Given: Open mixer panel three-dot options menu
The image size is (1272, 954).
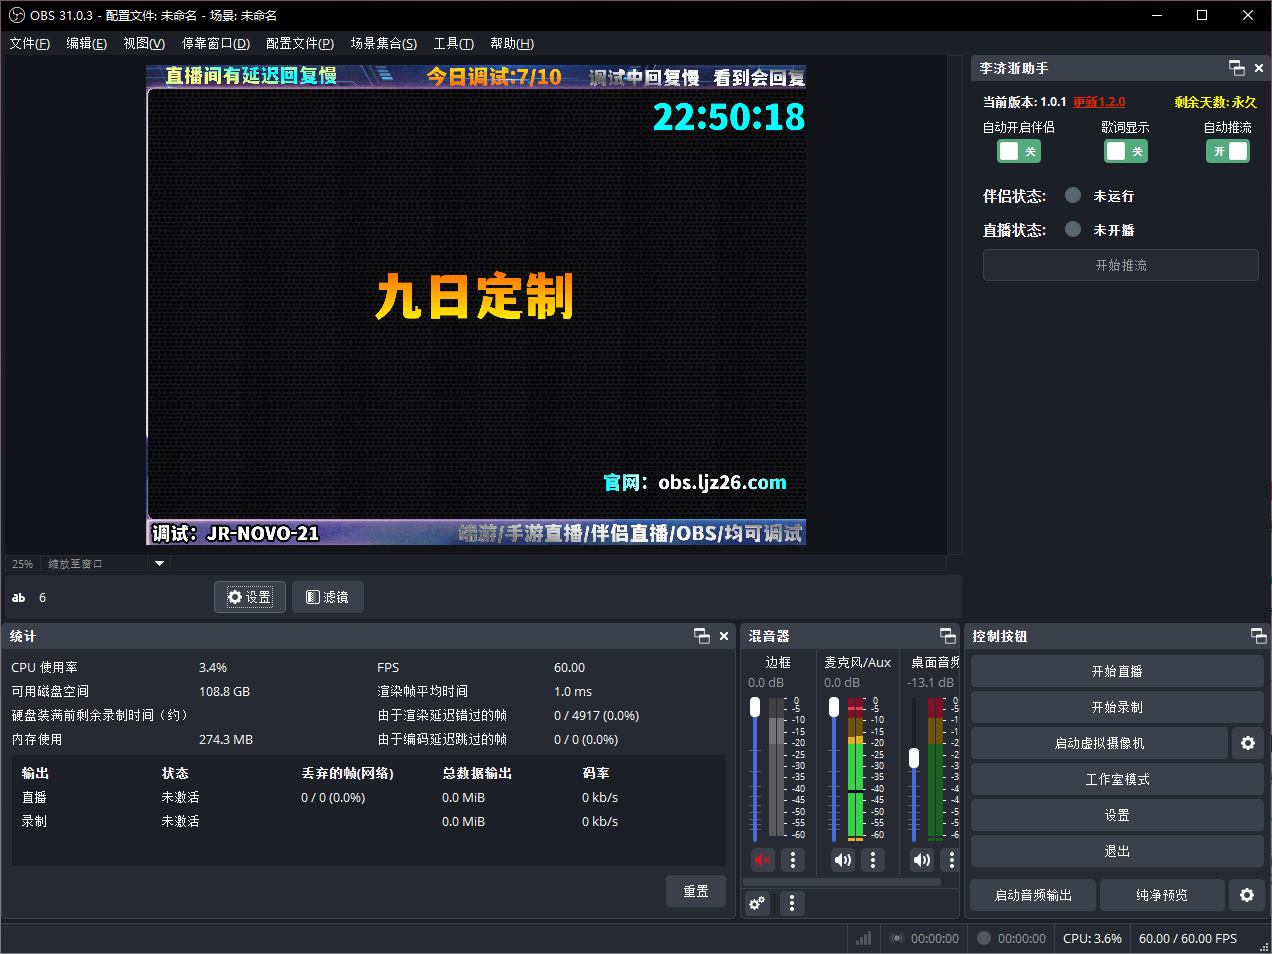Looking at the screenshot, I should point(792,903).
